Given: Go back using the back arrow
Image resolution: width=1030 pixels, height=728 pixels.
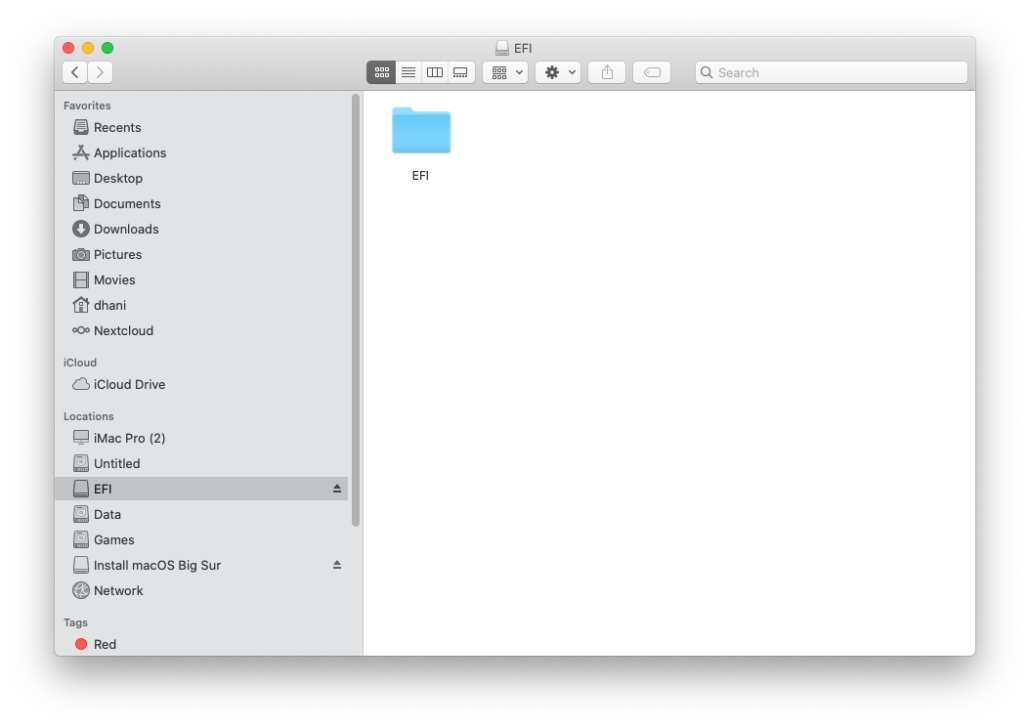Looking at the screenshot, I should tap(75, 72).
